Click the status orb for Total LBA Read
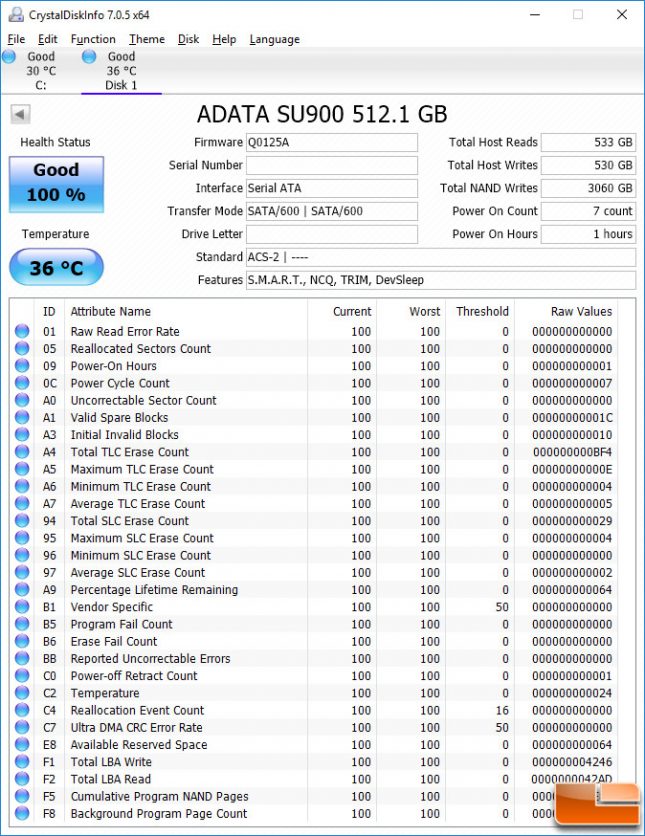The image size is (645, 836). tap(22, 779)
